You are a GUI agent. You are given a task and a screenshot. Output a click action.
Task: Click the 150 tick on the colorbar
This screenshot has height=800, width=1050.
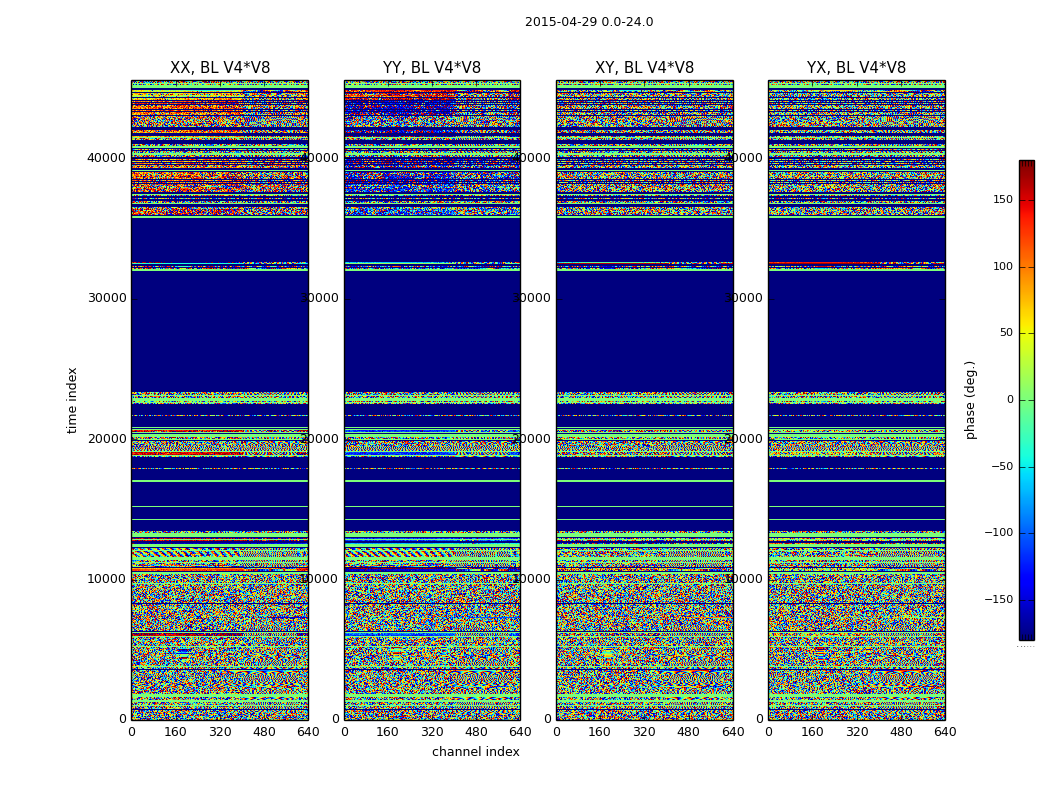(1002, 200)
